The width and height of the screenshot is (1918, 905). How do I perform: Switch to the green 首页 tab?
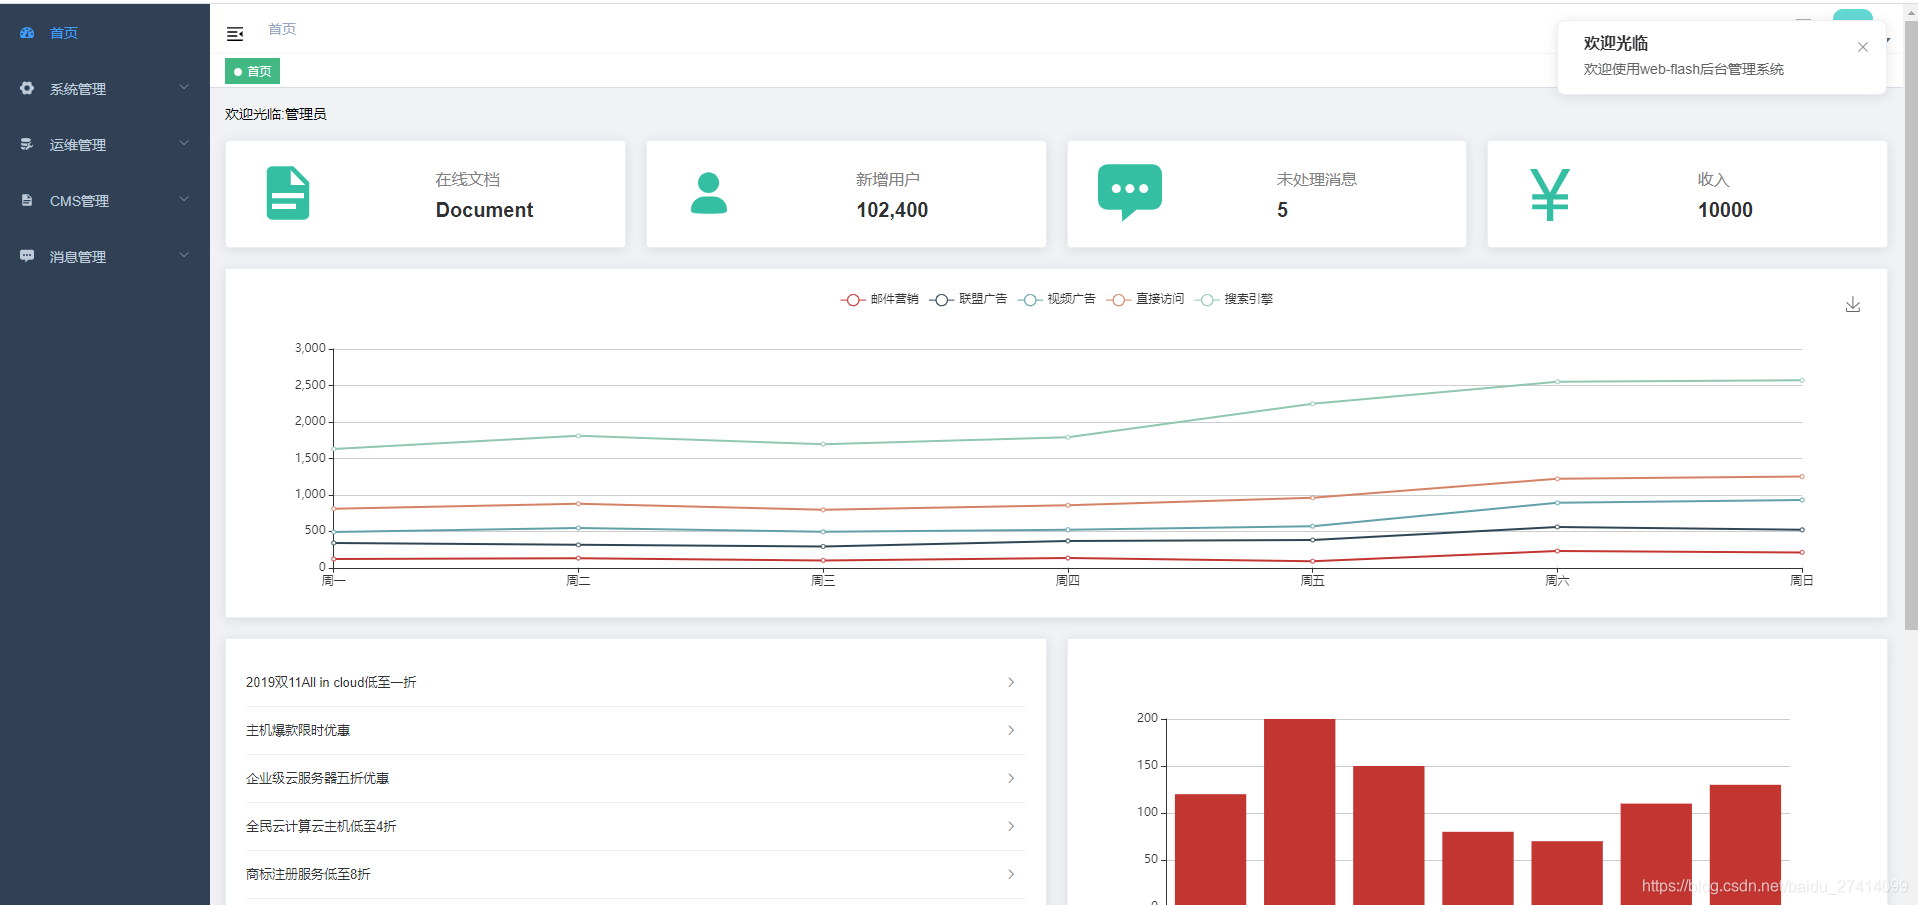[252, 71]
